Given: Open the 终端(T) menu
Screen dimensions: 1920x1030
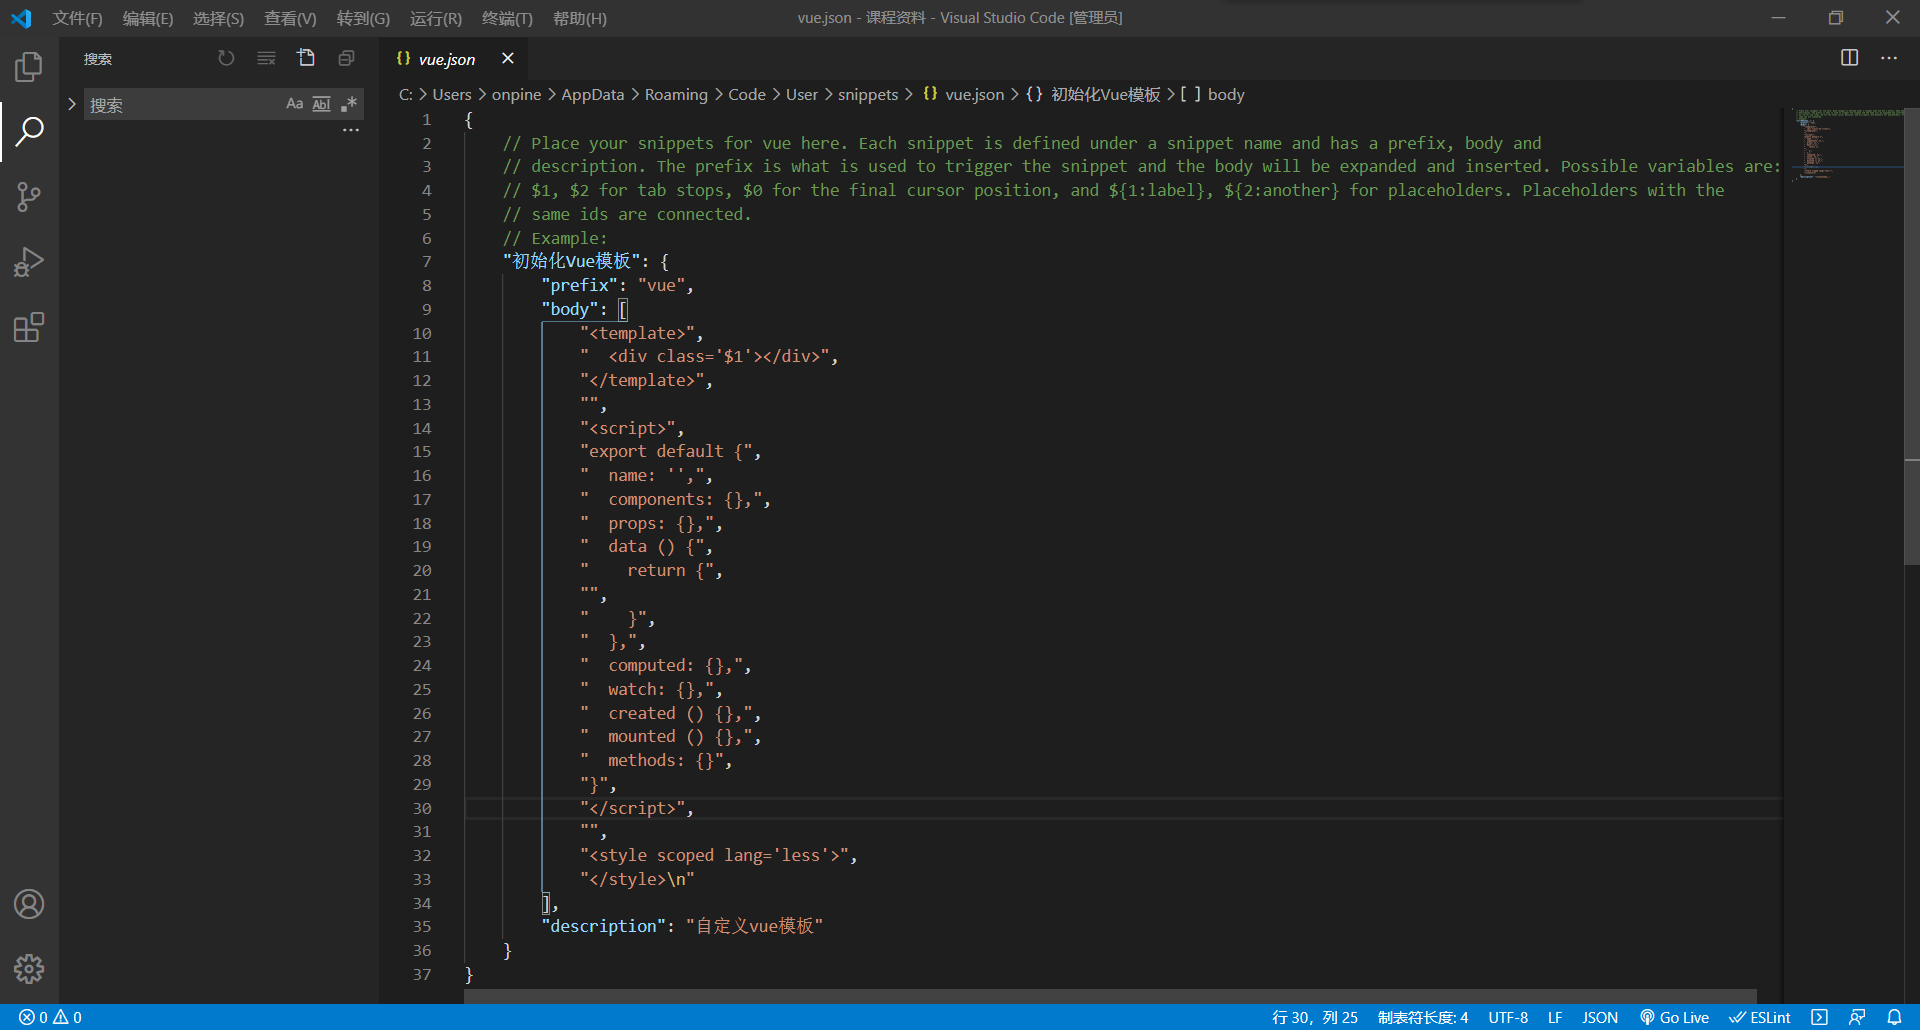Looking at the screenshot, I should [x=507, y=18].
